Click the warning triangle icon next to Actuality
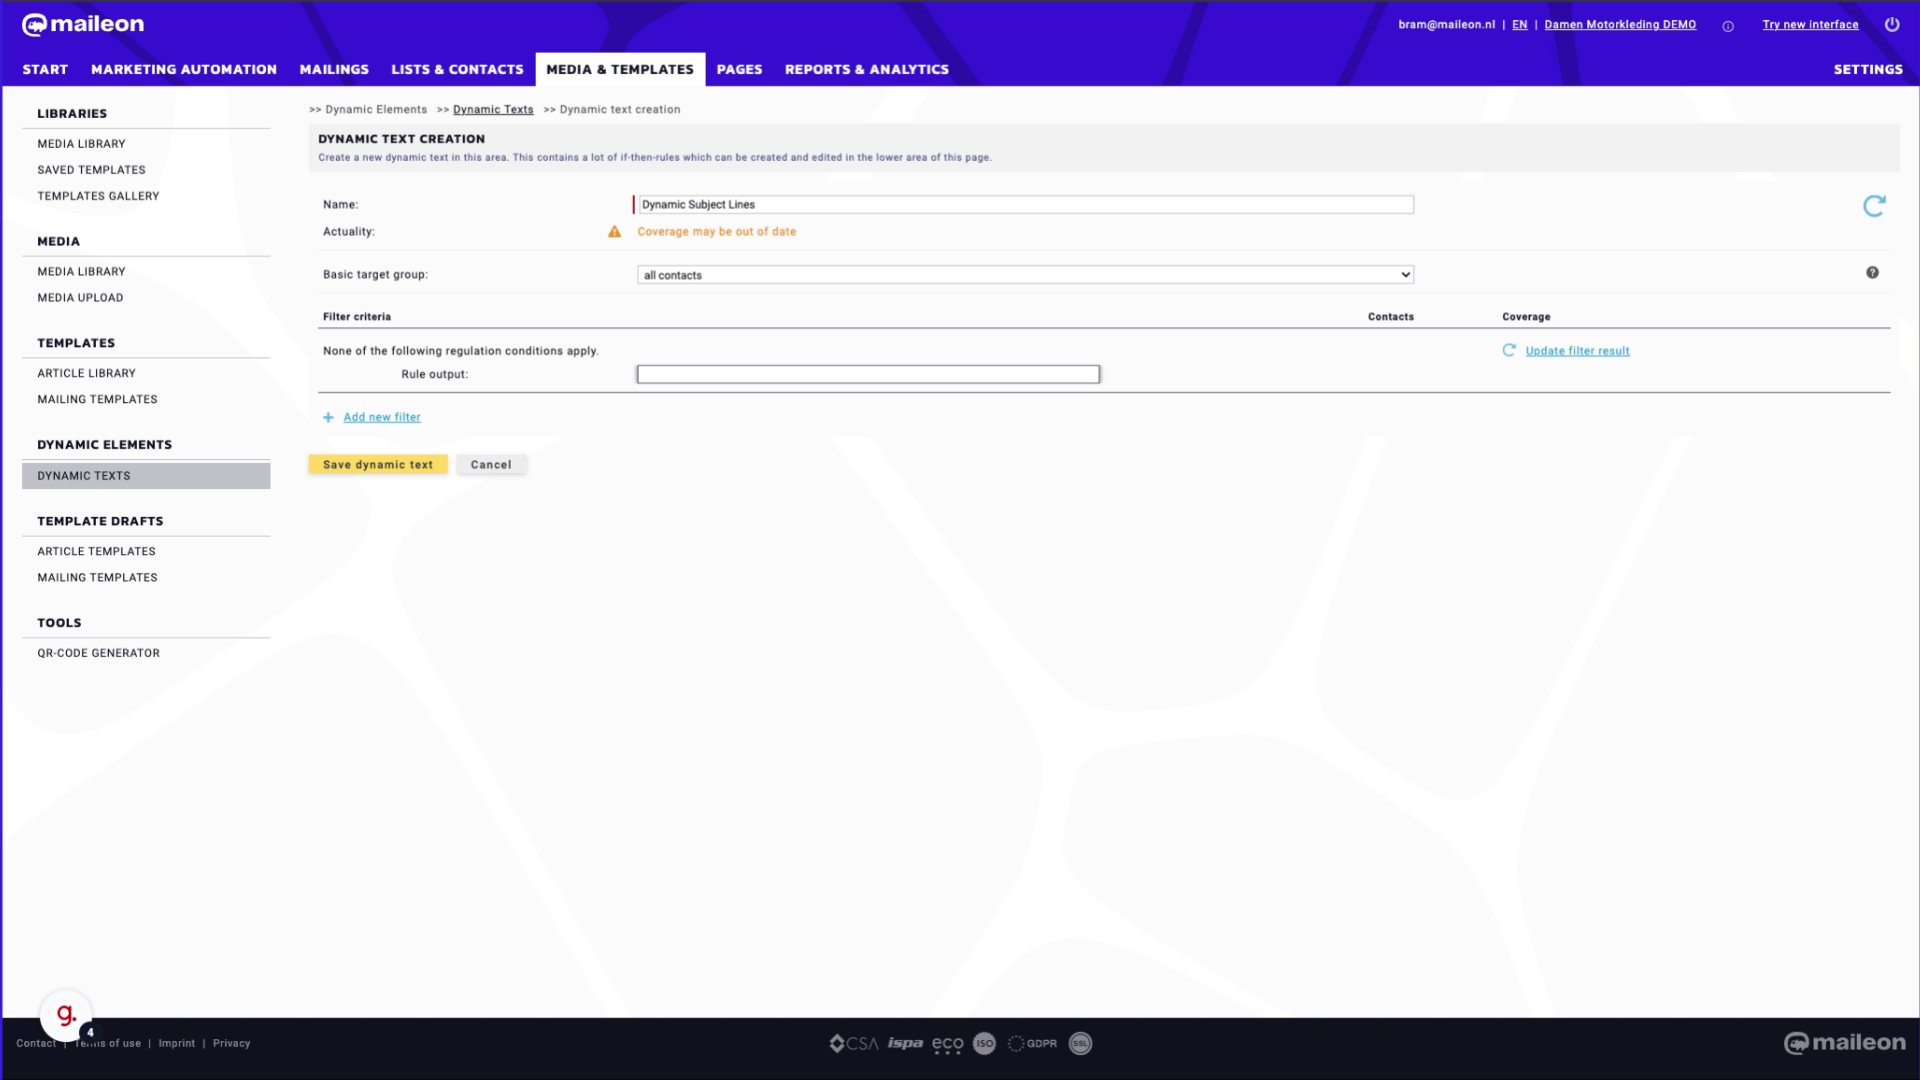 615,231
